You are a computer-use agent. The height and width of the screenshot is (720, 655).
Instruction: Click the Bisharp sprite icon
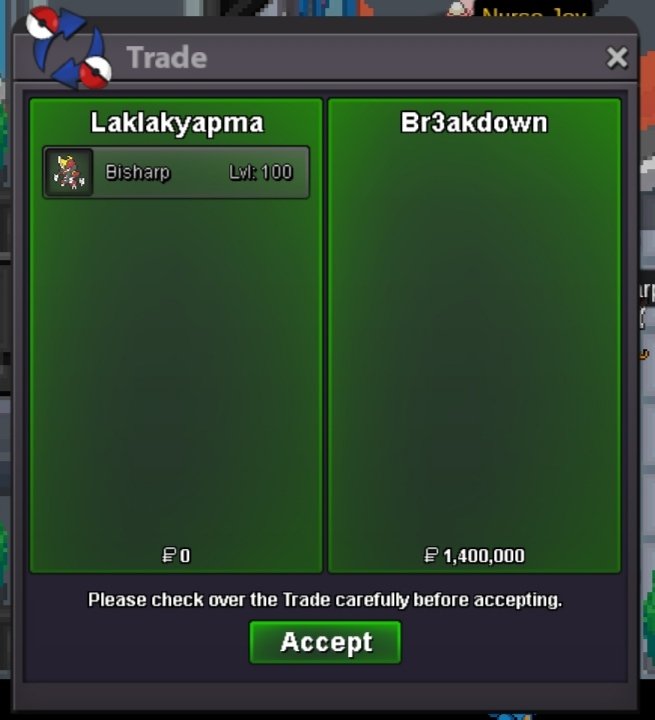point(69,172)
